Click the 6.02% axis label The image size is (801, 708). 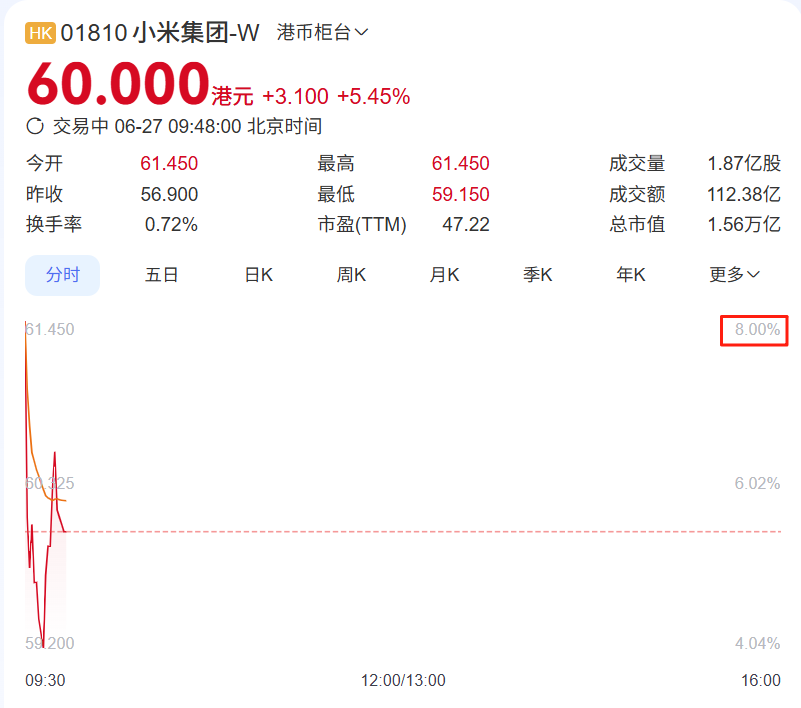[757, 483]
